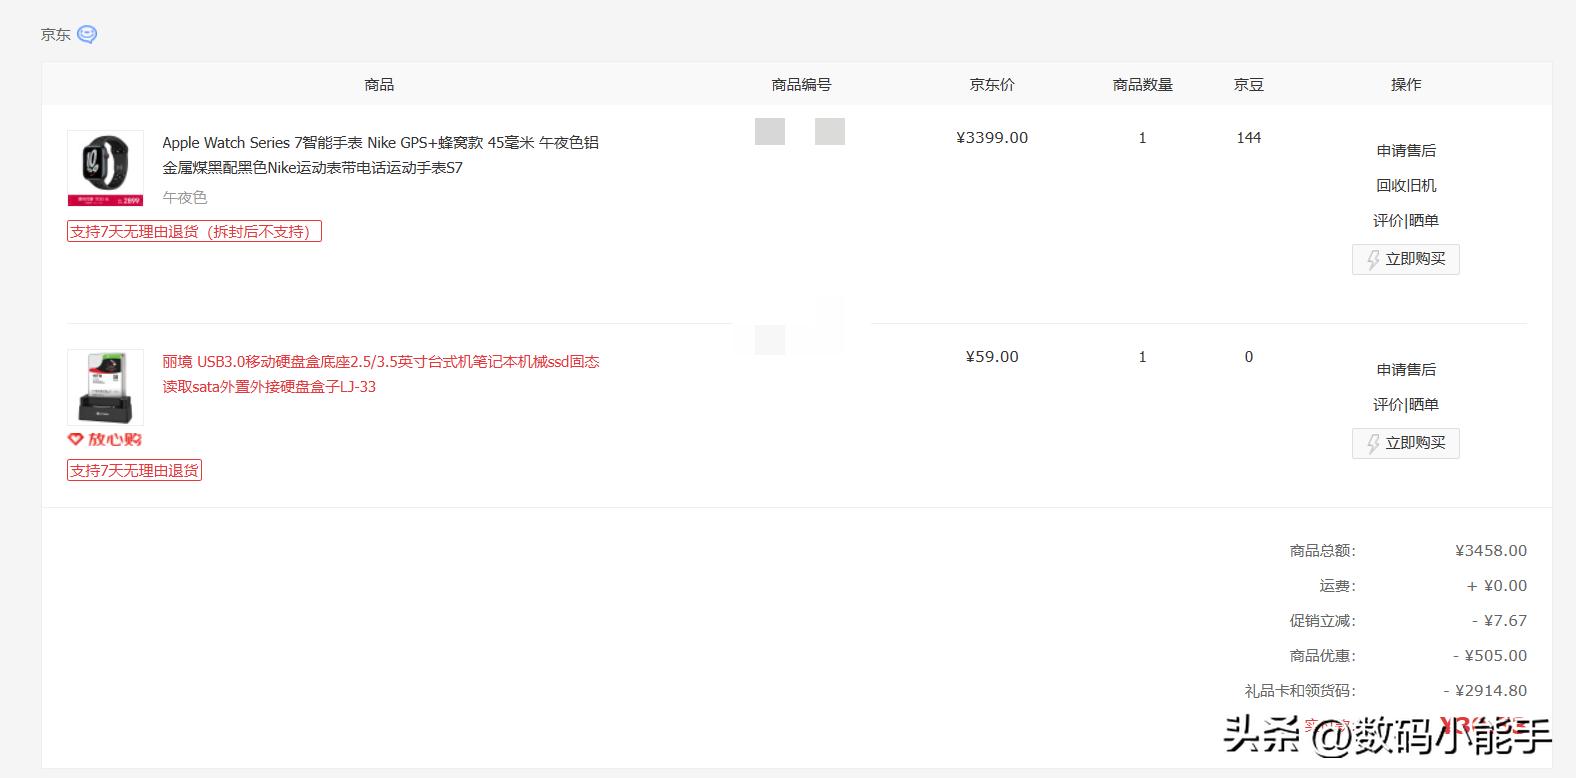Click the JD customer service chat icon
Image resolution: width=1576 pixels, height=778 pixels.
87,35
